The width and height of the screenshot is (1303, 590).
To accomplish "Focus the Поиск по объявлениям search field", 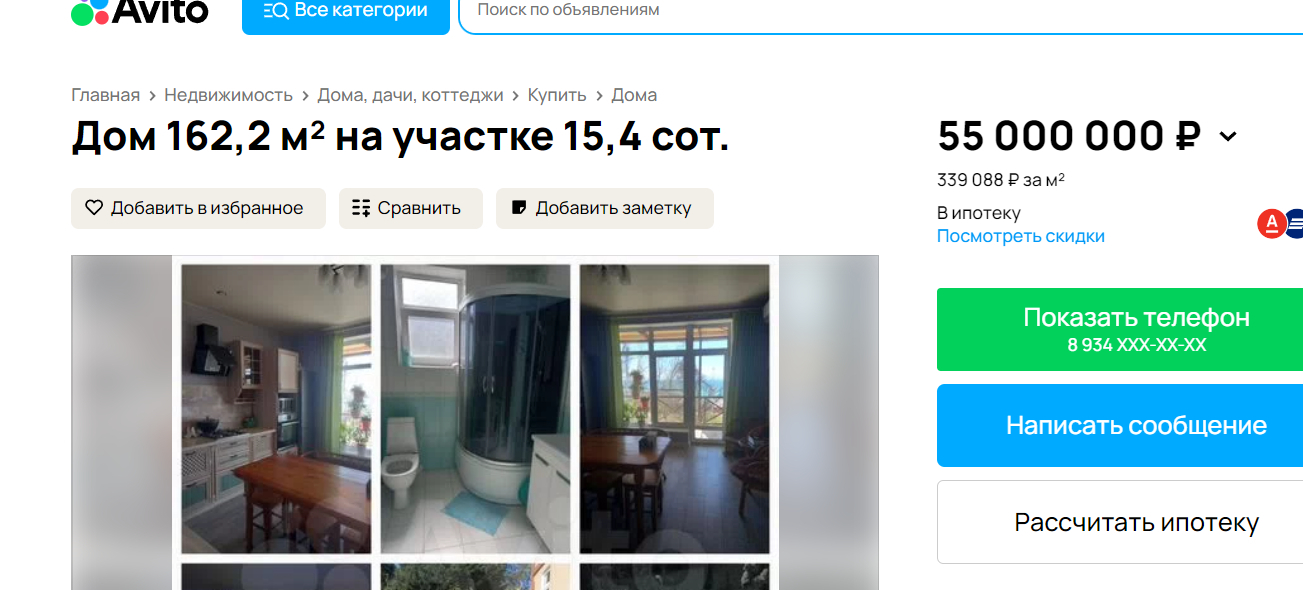I will click(x=880, y=14).
